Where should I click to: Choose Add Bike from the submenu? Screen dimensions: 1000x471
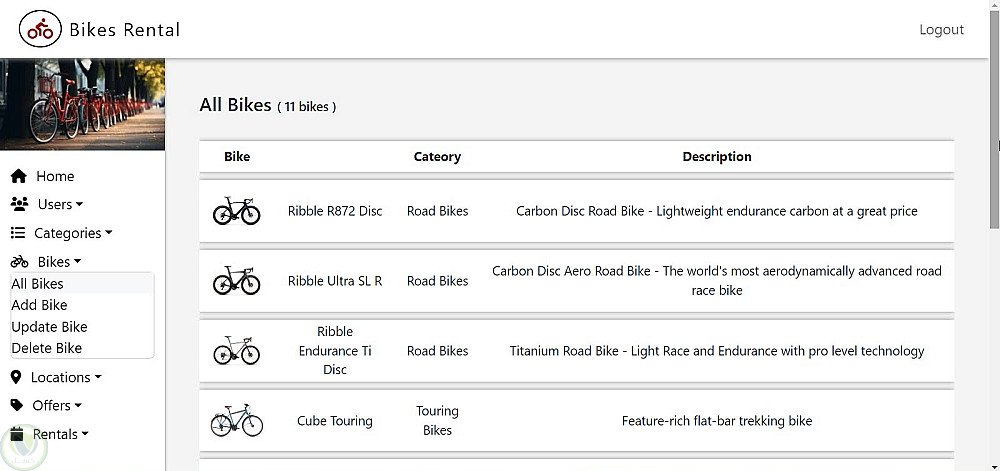[x=40, y=305]
